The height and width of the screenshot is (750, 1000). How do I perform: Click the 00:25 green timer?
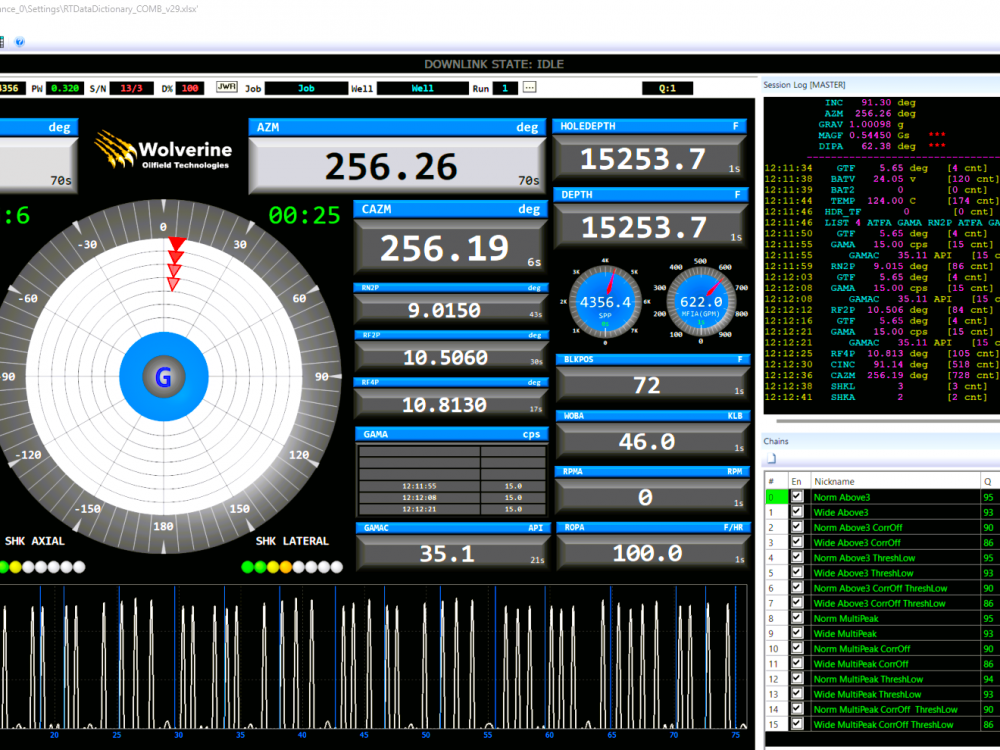pyautogui.click(x=304, y=216)
